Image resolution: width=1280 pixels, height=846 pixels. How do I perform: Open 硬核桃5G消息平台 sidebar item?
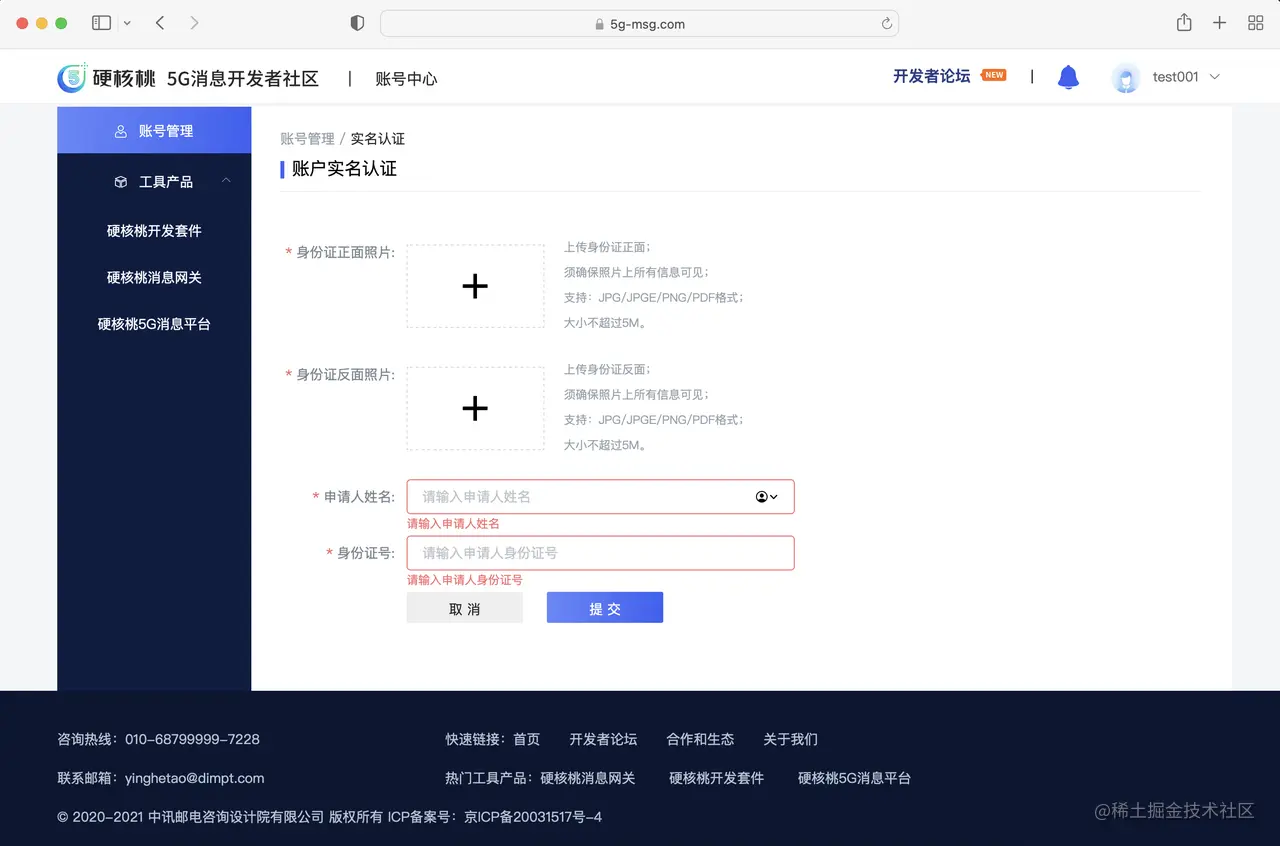(154, 325)
